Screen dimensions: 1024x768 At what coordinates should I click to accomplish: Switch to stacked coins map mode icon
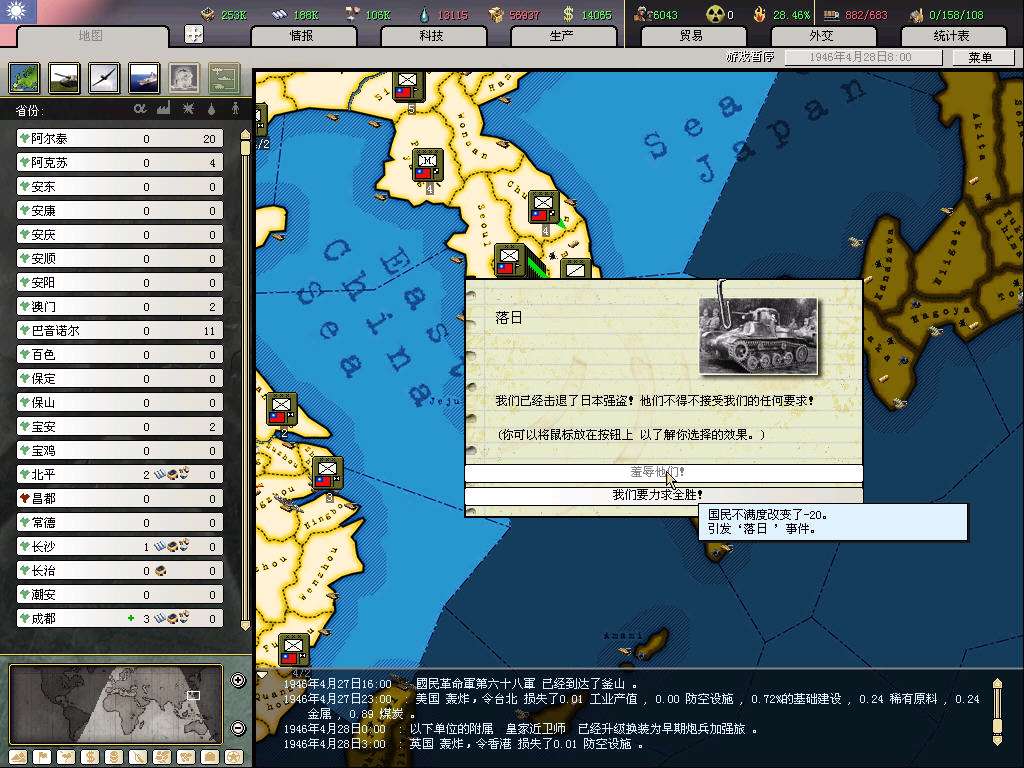click(x=114, y=758)
